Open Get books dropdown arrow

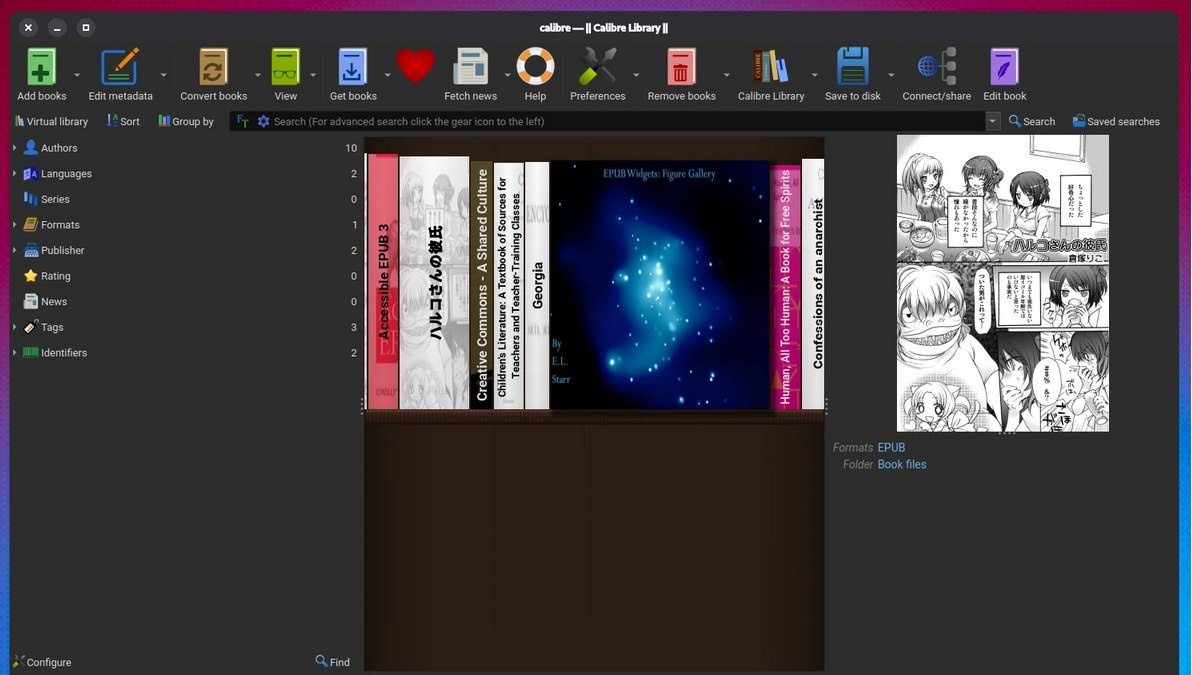(387, 75)
